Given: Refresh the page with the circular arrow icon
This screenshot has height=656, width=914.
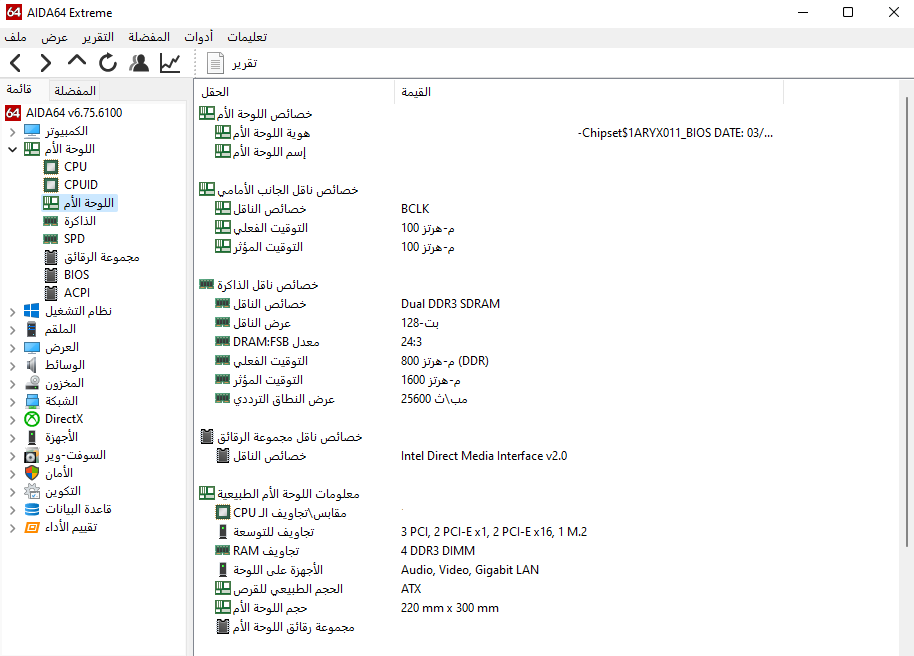Looking at the screenshot, I should point(108,62).
